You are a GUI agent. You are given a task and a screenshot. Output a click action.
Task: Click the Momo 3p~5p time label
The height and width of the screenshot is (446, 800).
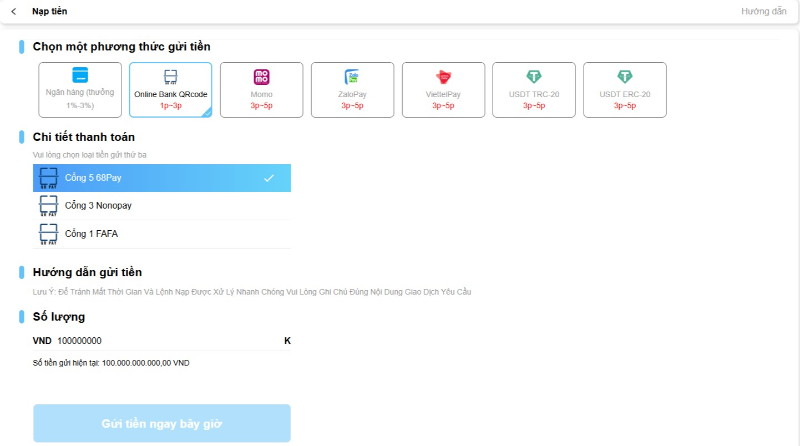[261, 105]
